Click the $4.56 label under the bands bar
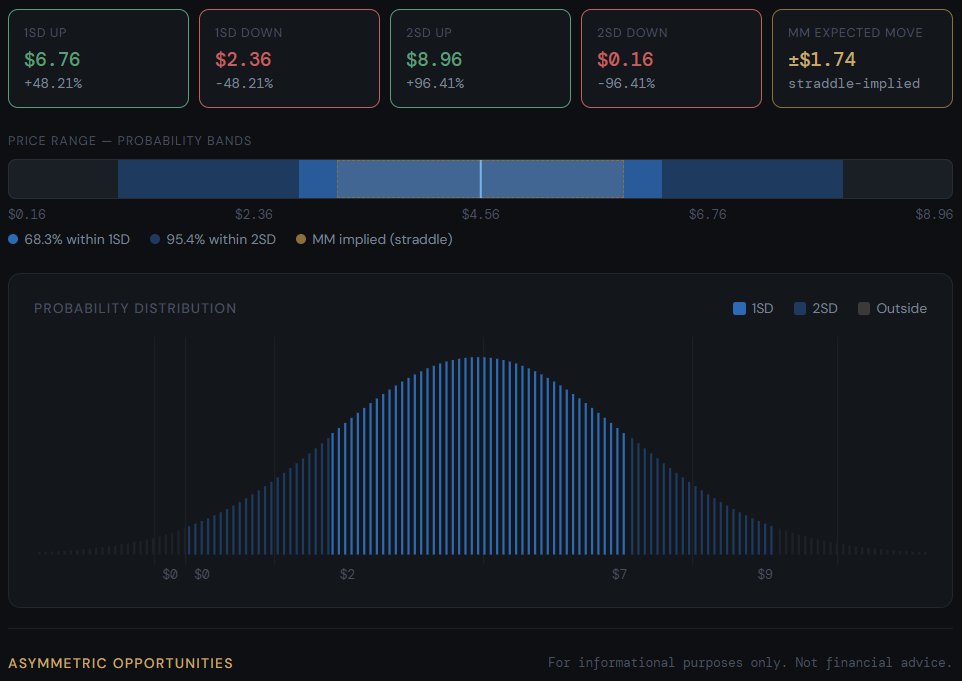Viewport: 962px width, 681px height. (480, 214)
